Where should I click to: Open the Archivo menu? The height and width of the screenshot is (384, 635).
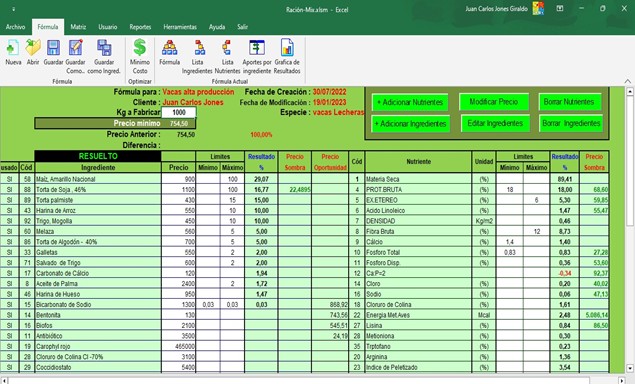[x=15, y=27]
